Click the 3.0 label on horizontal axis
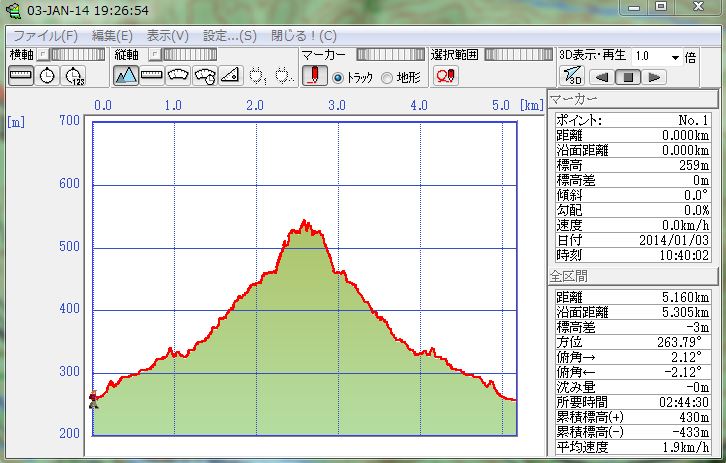 tap(337, 105)
